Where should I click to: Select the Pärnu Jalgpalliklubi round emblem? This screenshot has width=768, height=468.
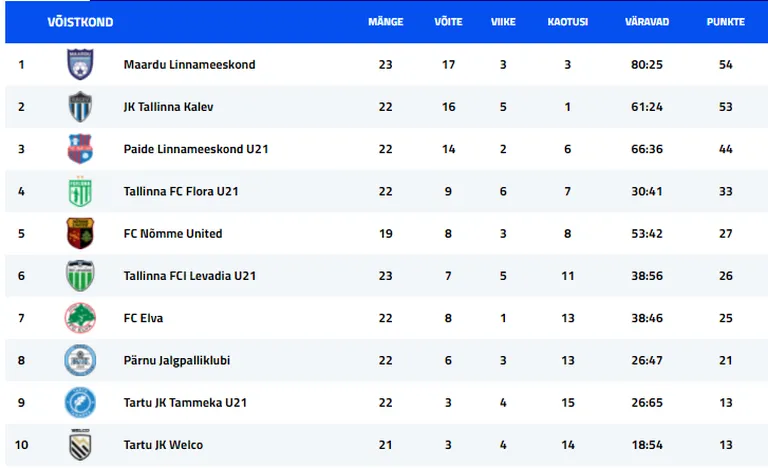click(80, 360)
